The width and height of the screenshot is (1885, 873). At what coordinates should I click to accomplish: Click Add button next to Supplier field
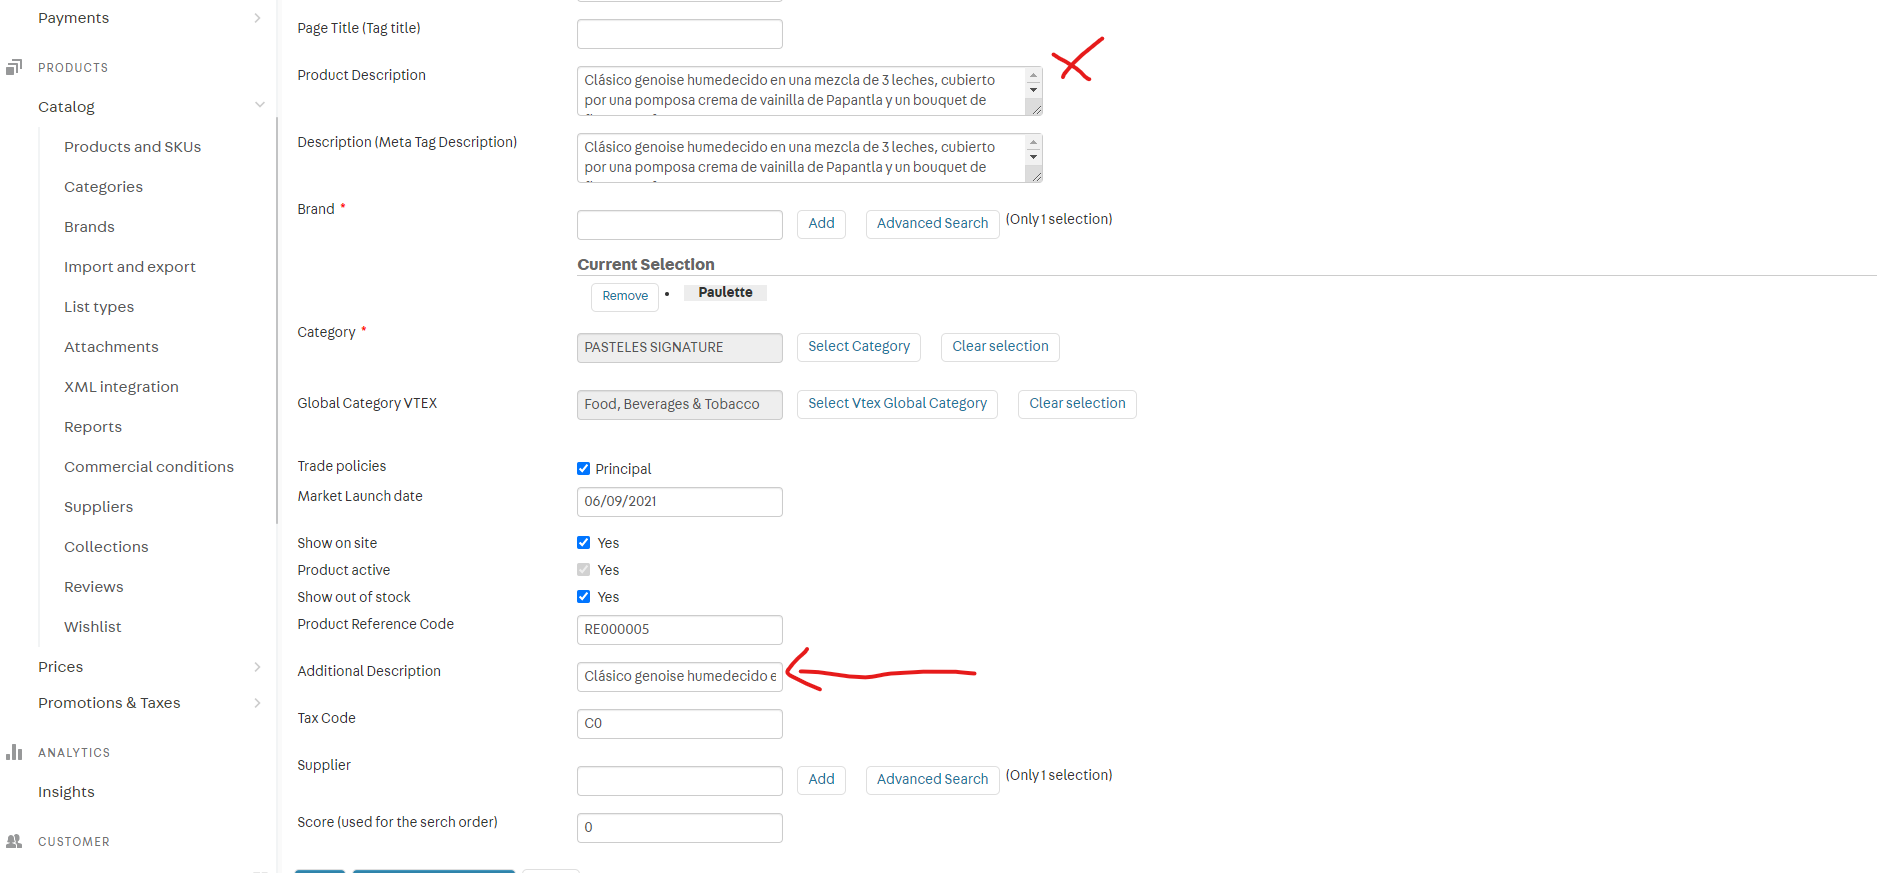coord(821,779)
